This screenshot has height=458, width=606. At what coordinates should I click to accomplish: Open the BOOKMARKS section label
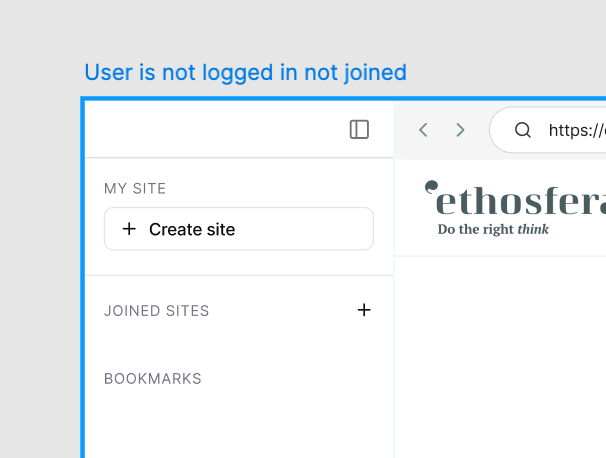pos(153,379)
